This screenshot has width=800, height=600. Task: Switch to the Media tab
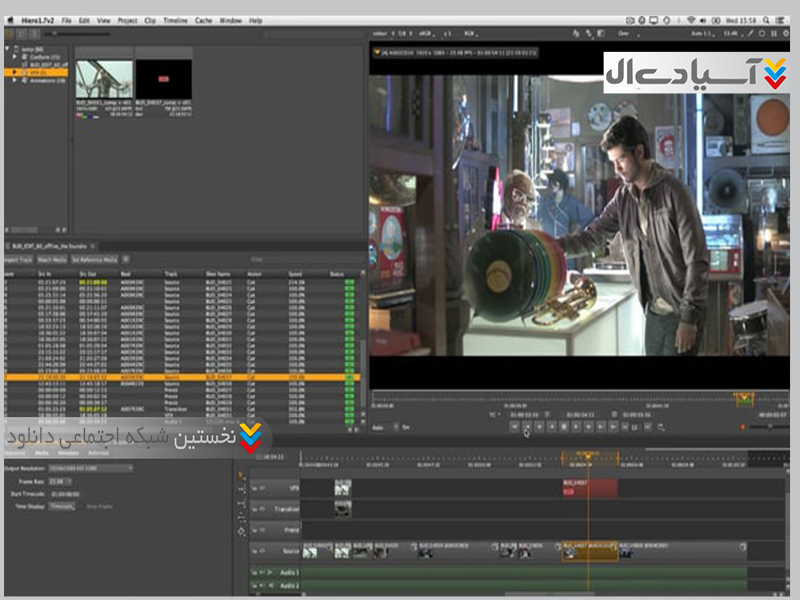44,453
